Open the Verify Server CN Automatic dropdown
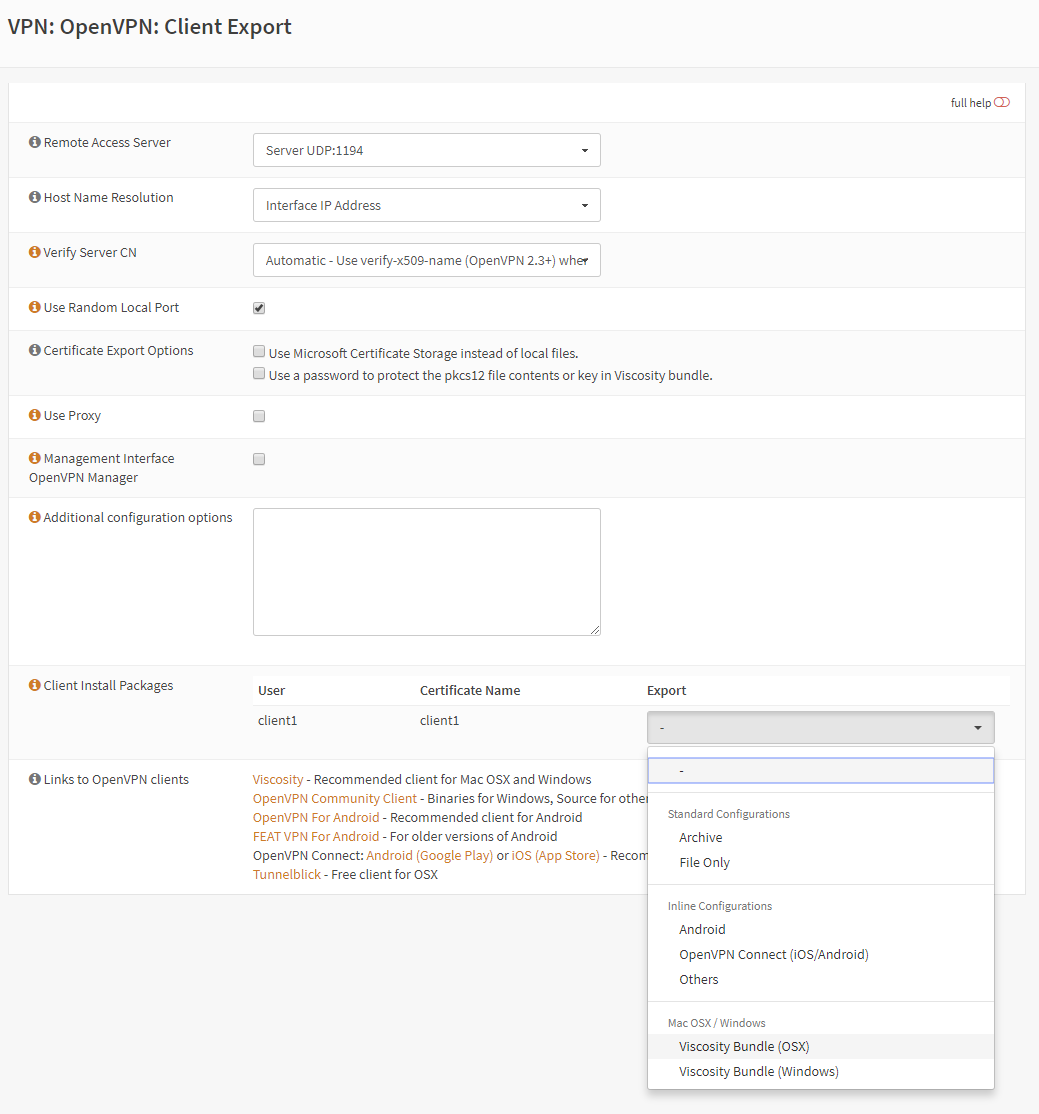Screen dimensions: 1039x1114 (x=426, y=261)
